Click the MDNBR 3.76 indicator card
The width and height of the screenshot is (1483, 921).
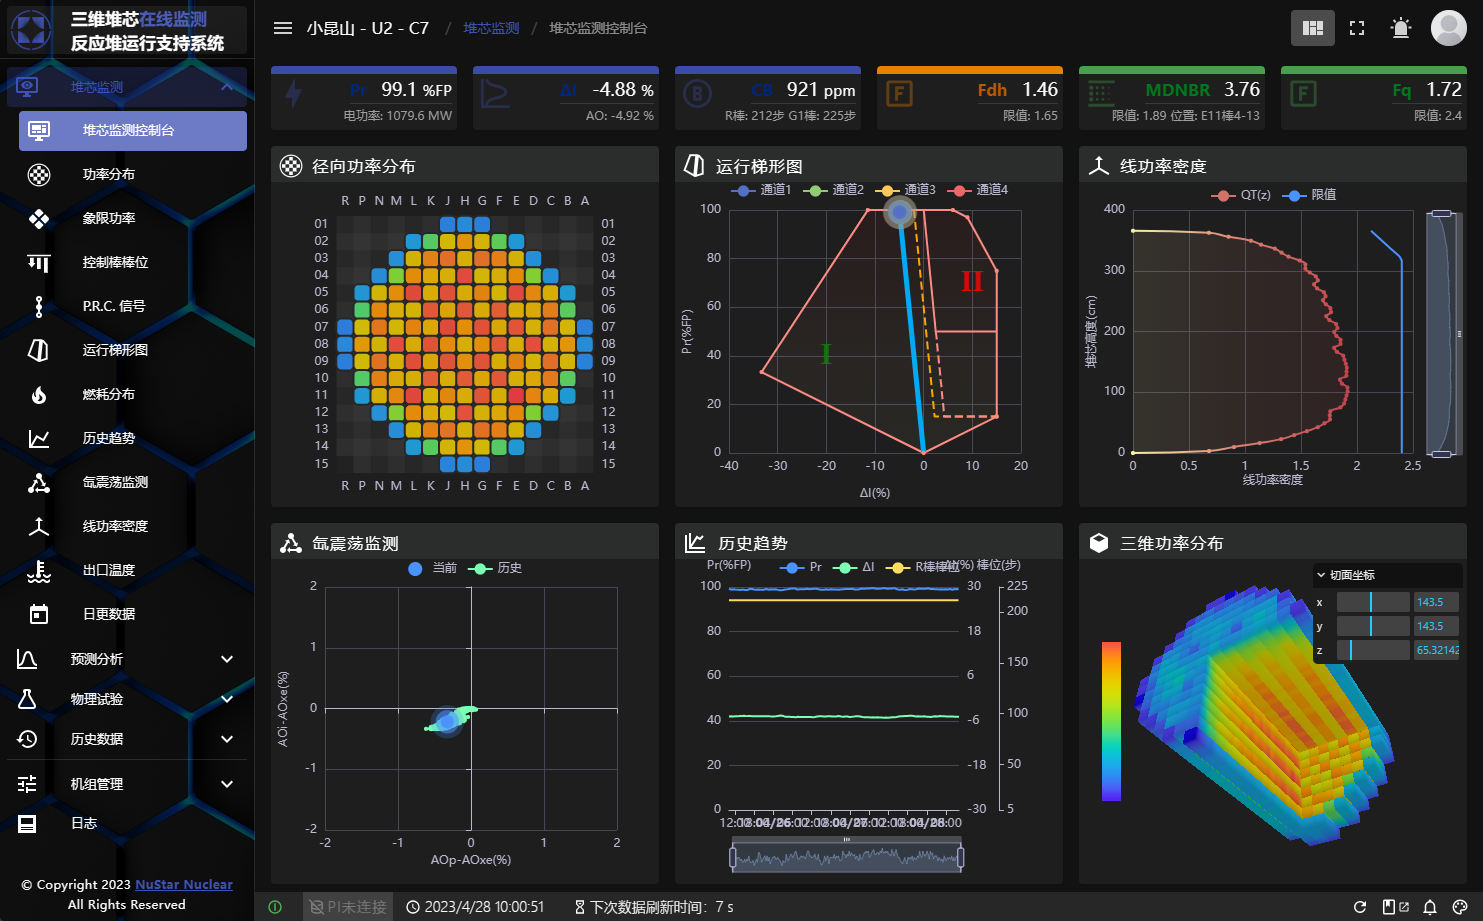pyautogui.click(x=1172, y=98)
